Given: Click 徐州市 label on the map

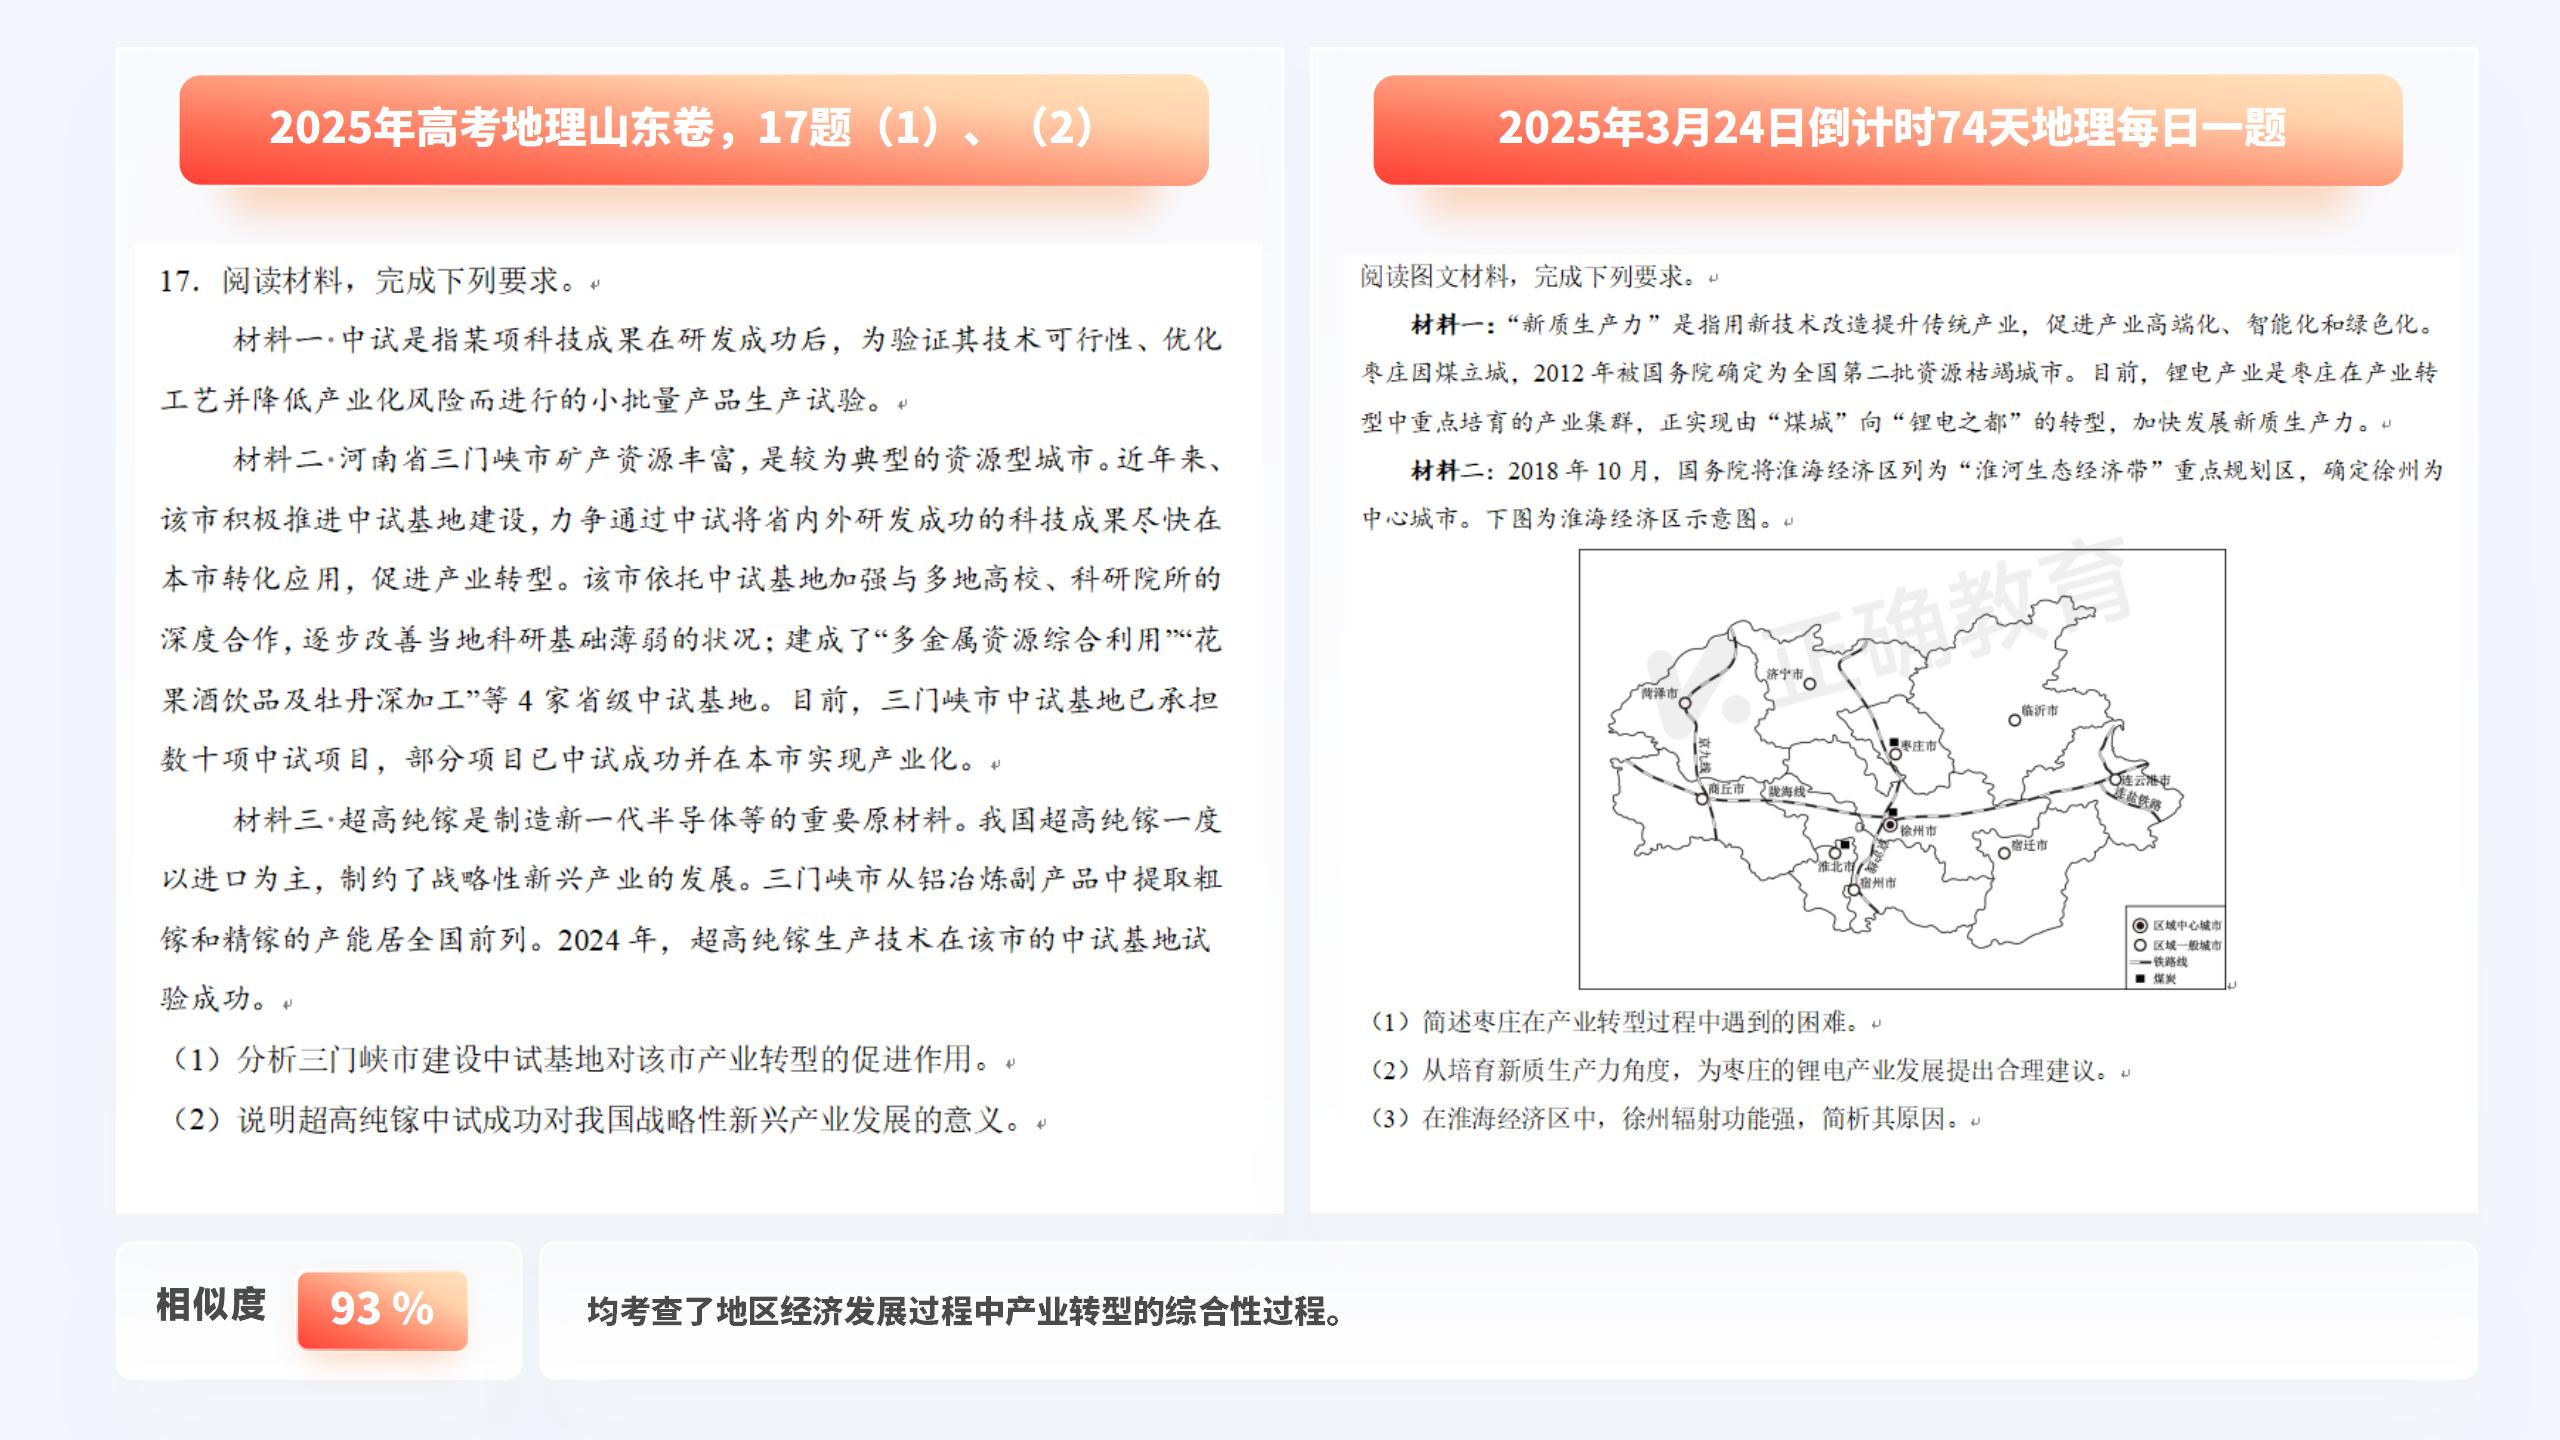Looking at the screenshot, I should pos(1918,831).
